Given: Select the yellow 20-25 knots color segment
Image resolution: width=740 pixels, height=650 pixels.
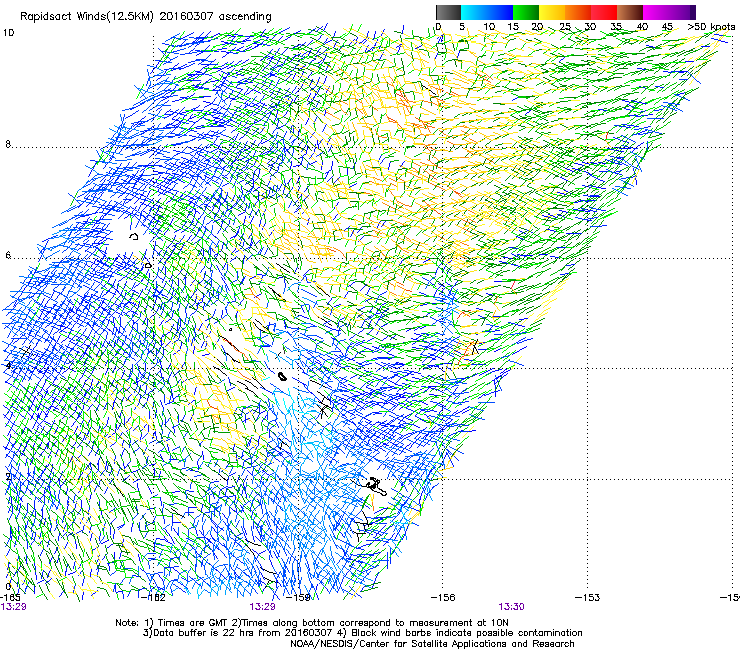Looking at the screenshot, I should (552, 12).
